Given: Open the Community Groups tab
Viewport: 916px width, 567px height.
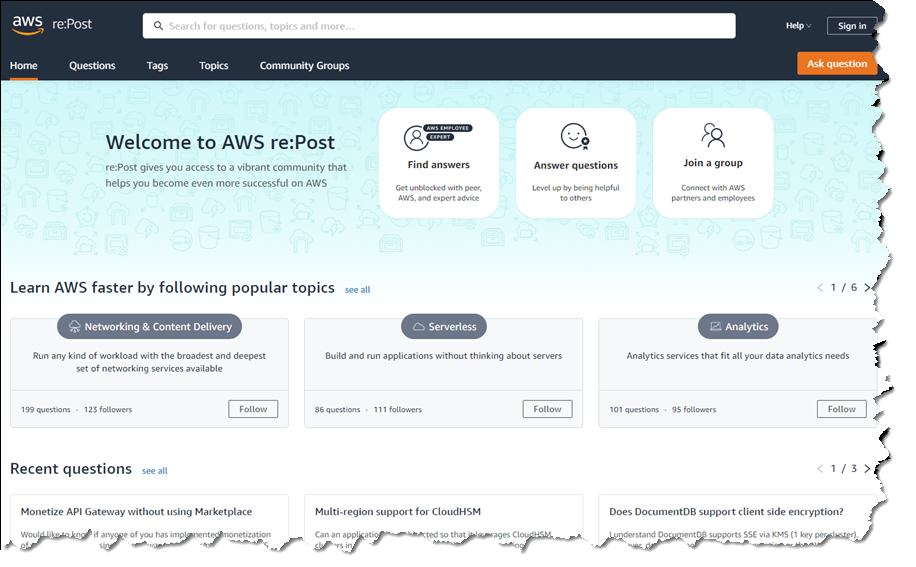Looking at the screenshot, I should tap(304, 65).
